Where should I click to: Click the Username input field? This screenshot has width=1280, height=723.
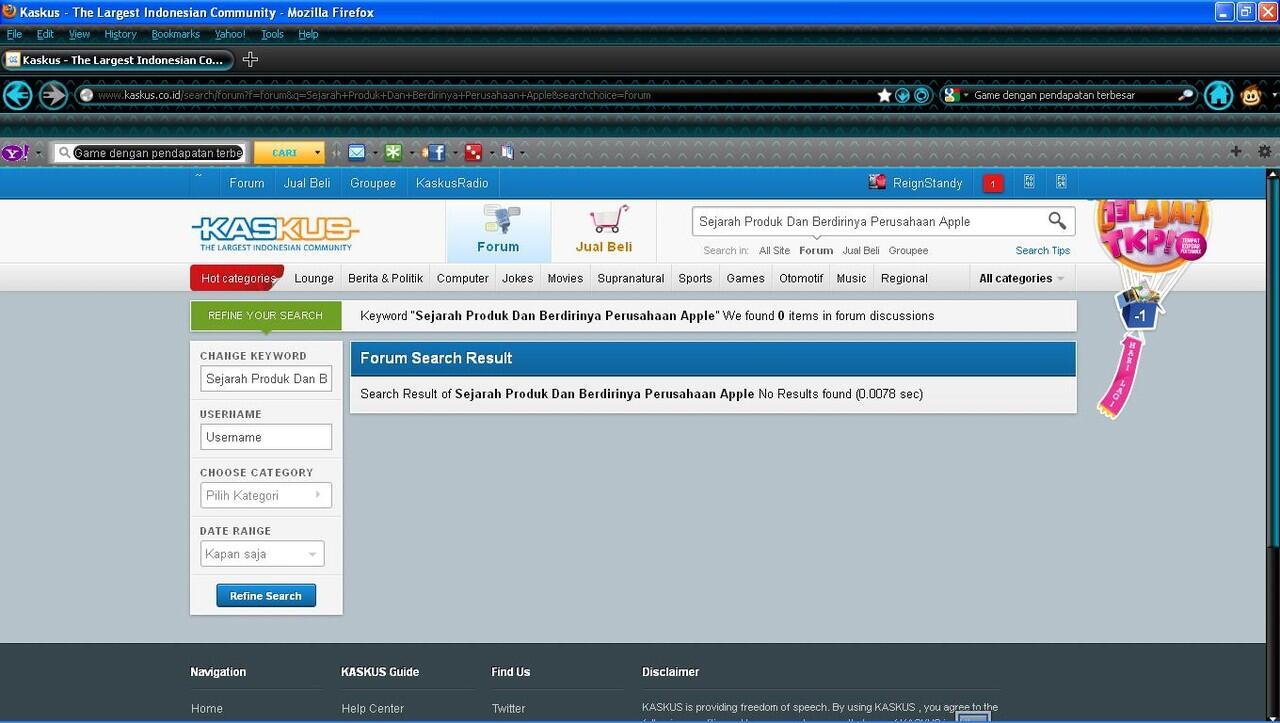click(x=266, y=437)
